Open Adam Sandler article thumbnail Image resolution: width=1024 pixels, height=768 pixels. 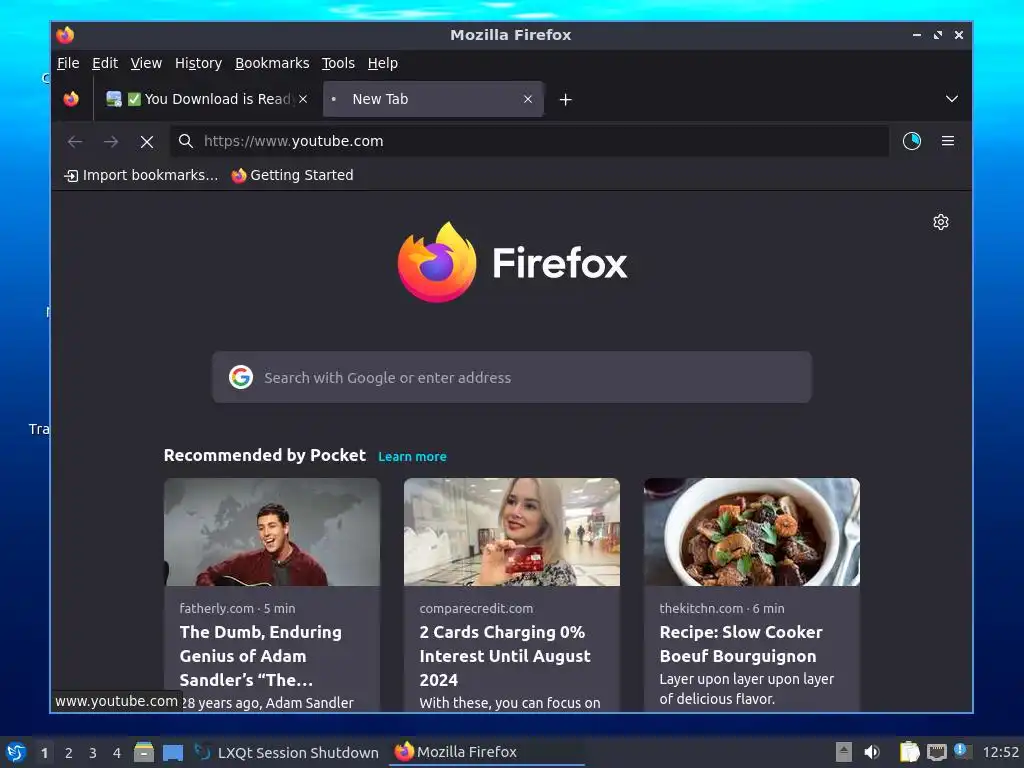coord(272,532)
